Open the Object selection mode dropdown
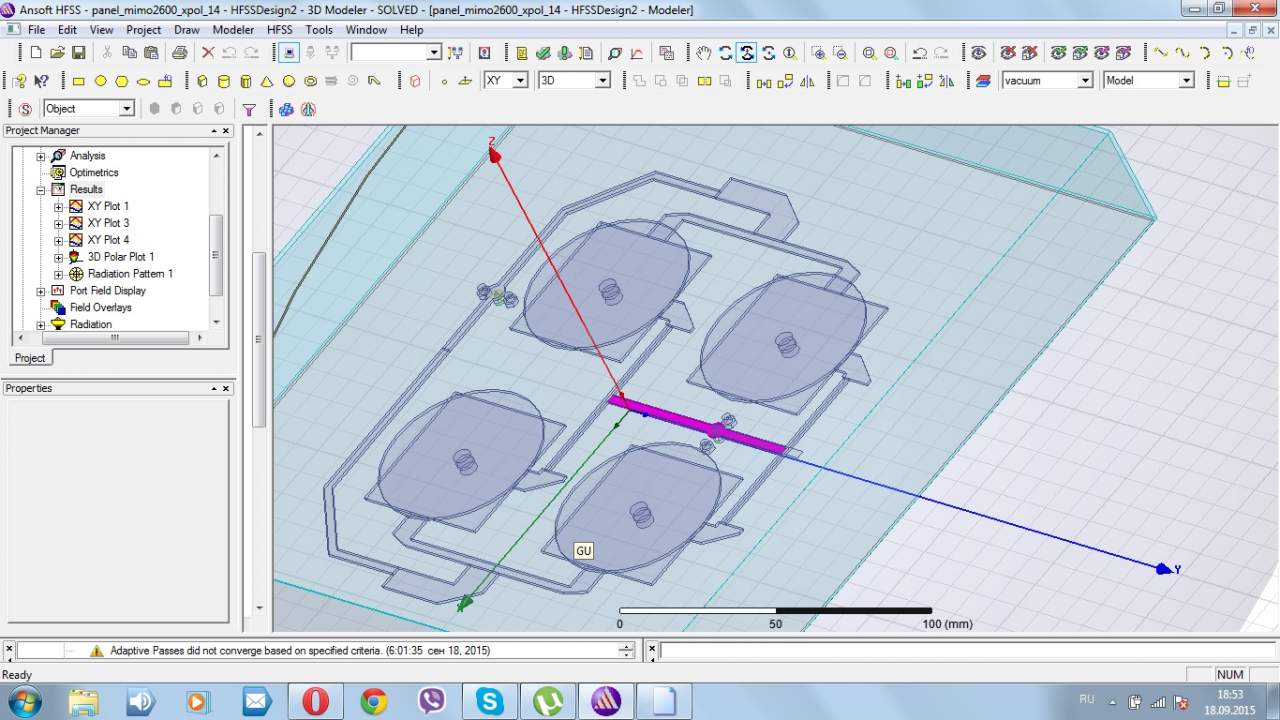1280x720 pixels. [x=126, y=109]
